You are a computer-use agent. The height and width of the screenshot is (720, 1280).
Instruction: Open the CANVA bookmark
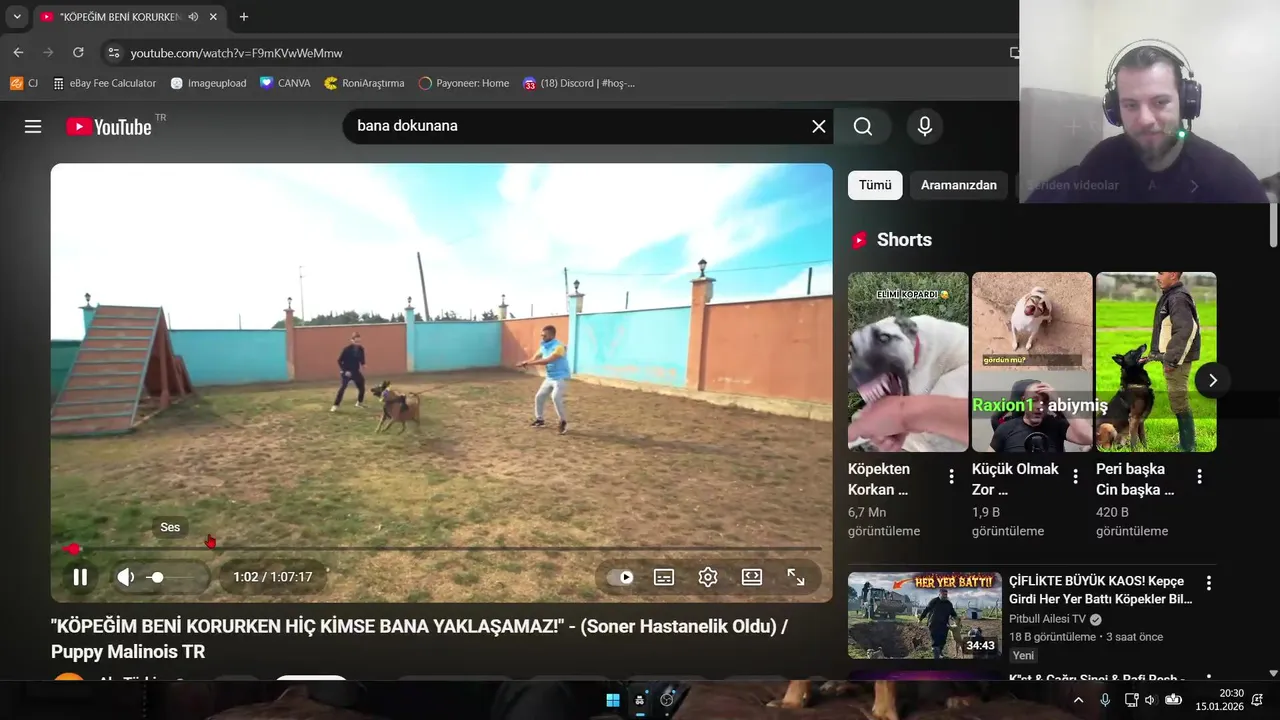coord(285,83)
